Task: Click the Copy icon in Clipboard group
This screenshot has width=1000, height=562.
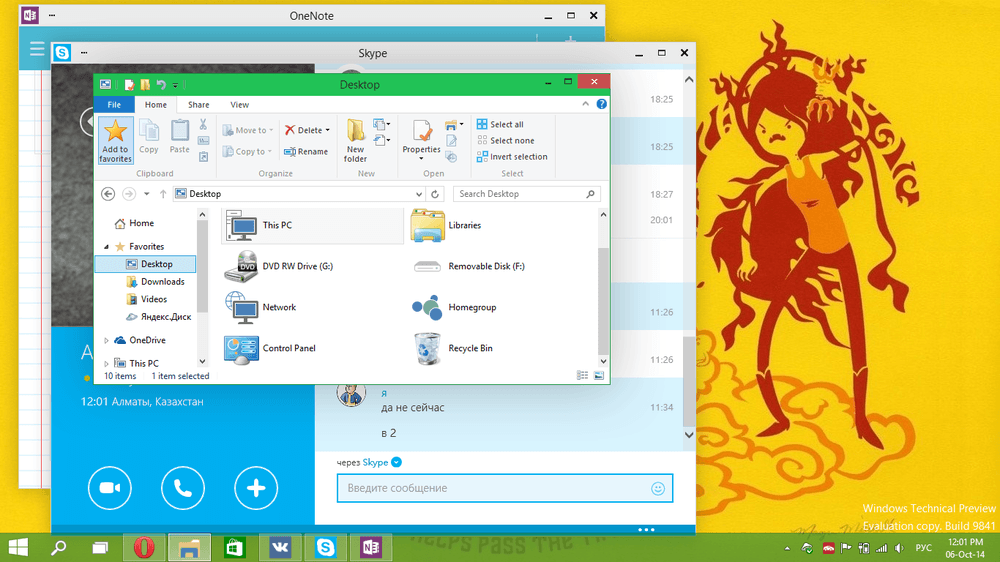Action: pos(149,137)
